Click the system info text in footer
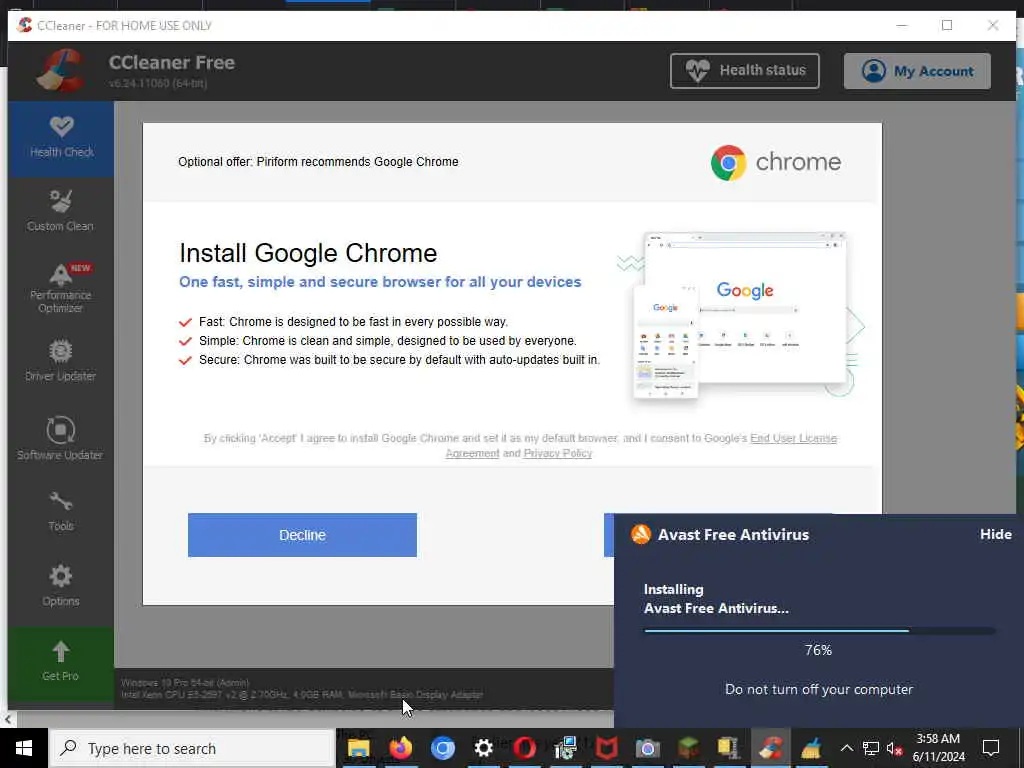This screenshot has height=768, width=1024. point(302,689)
